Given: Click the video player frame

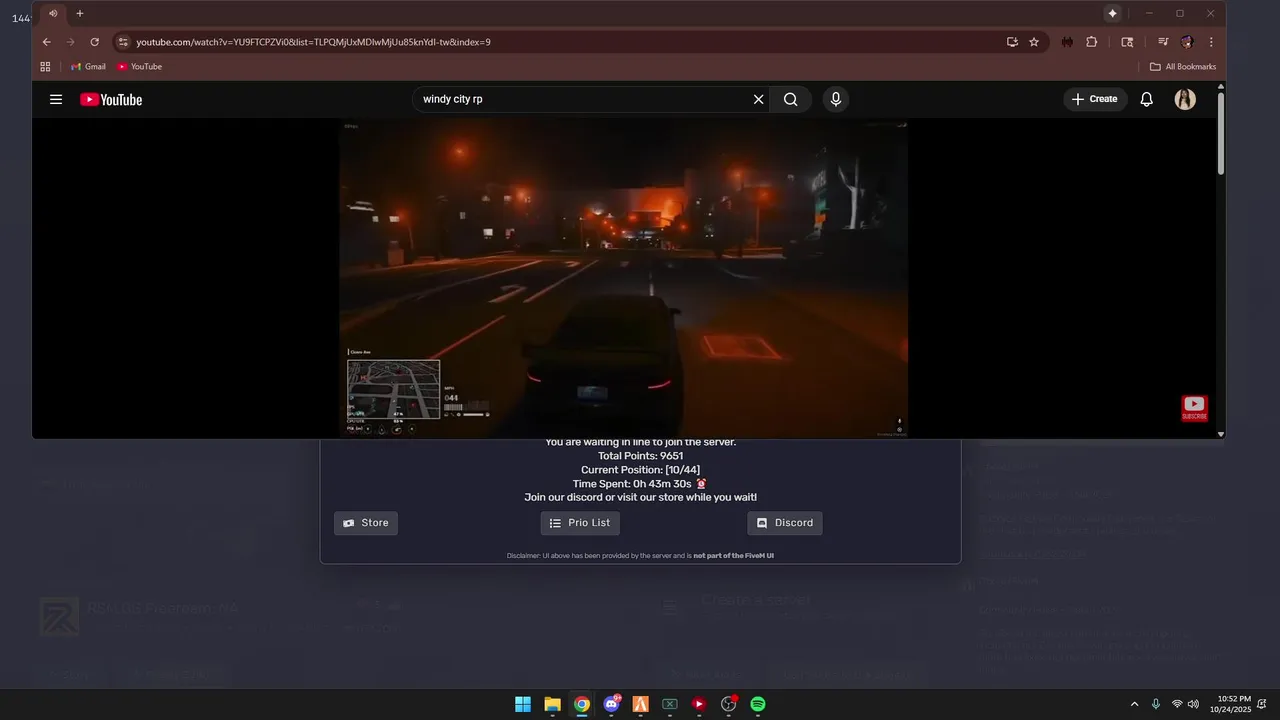Looking at the screenshot, I should (623, 279).
